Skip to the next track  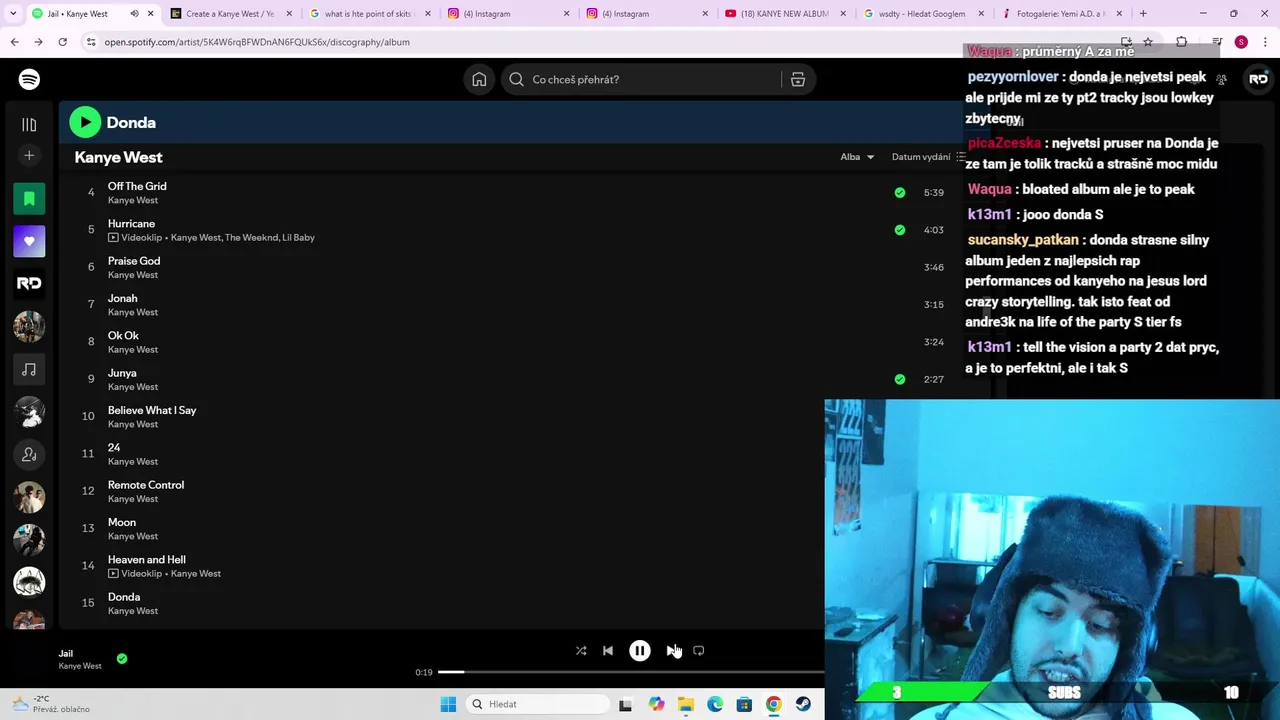pos(672,651)
